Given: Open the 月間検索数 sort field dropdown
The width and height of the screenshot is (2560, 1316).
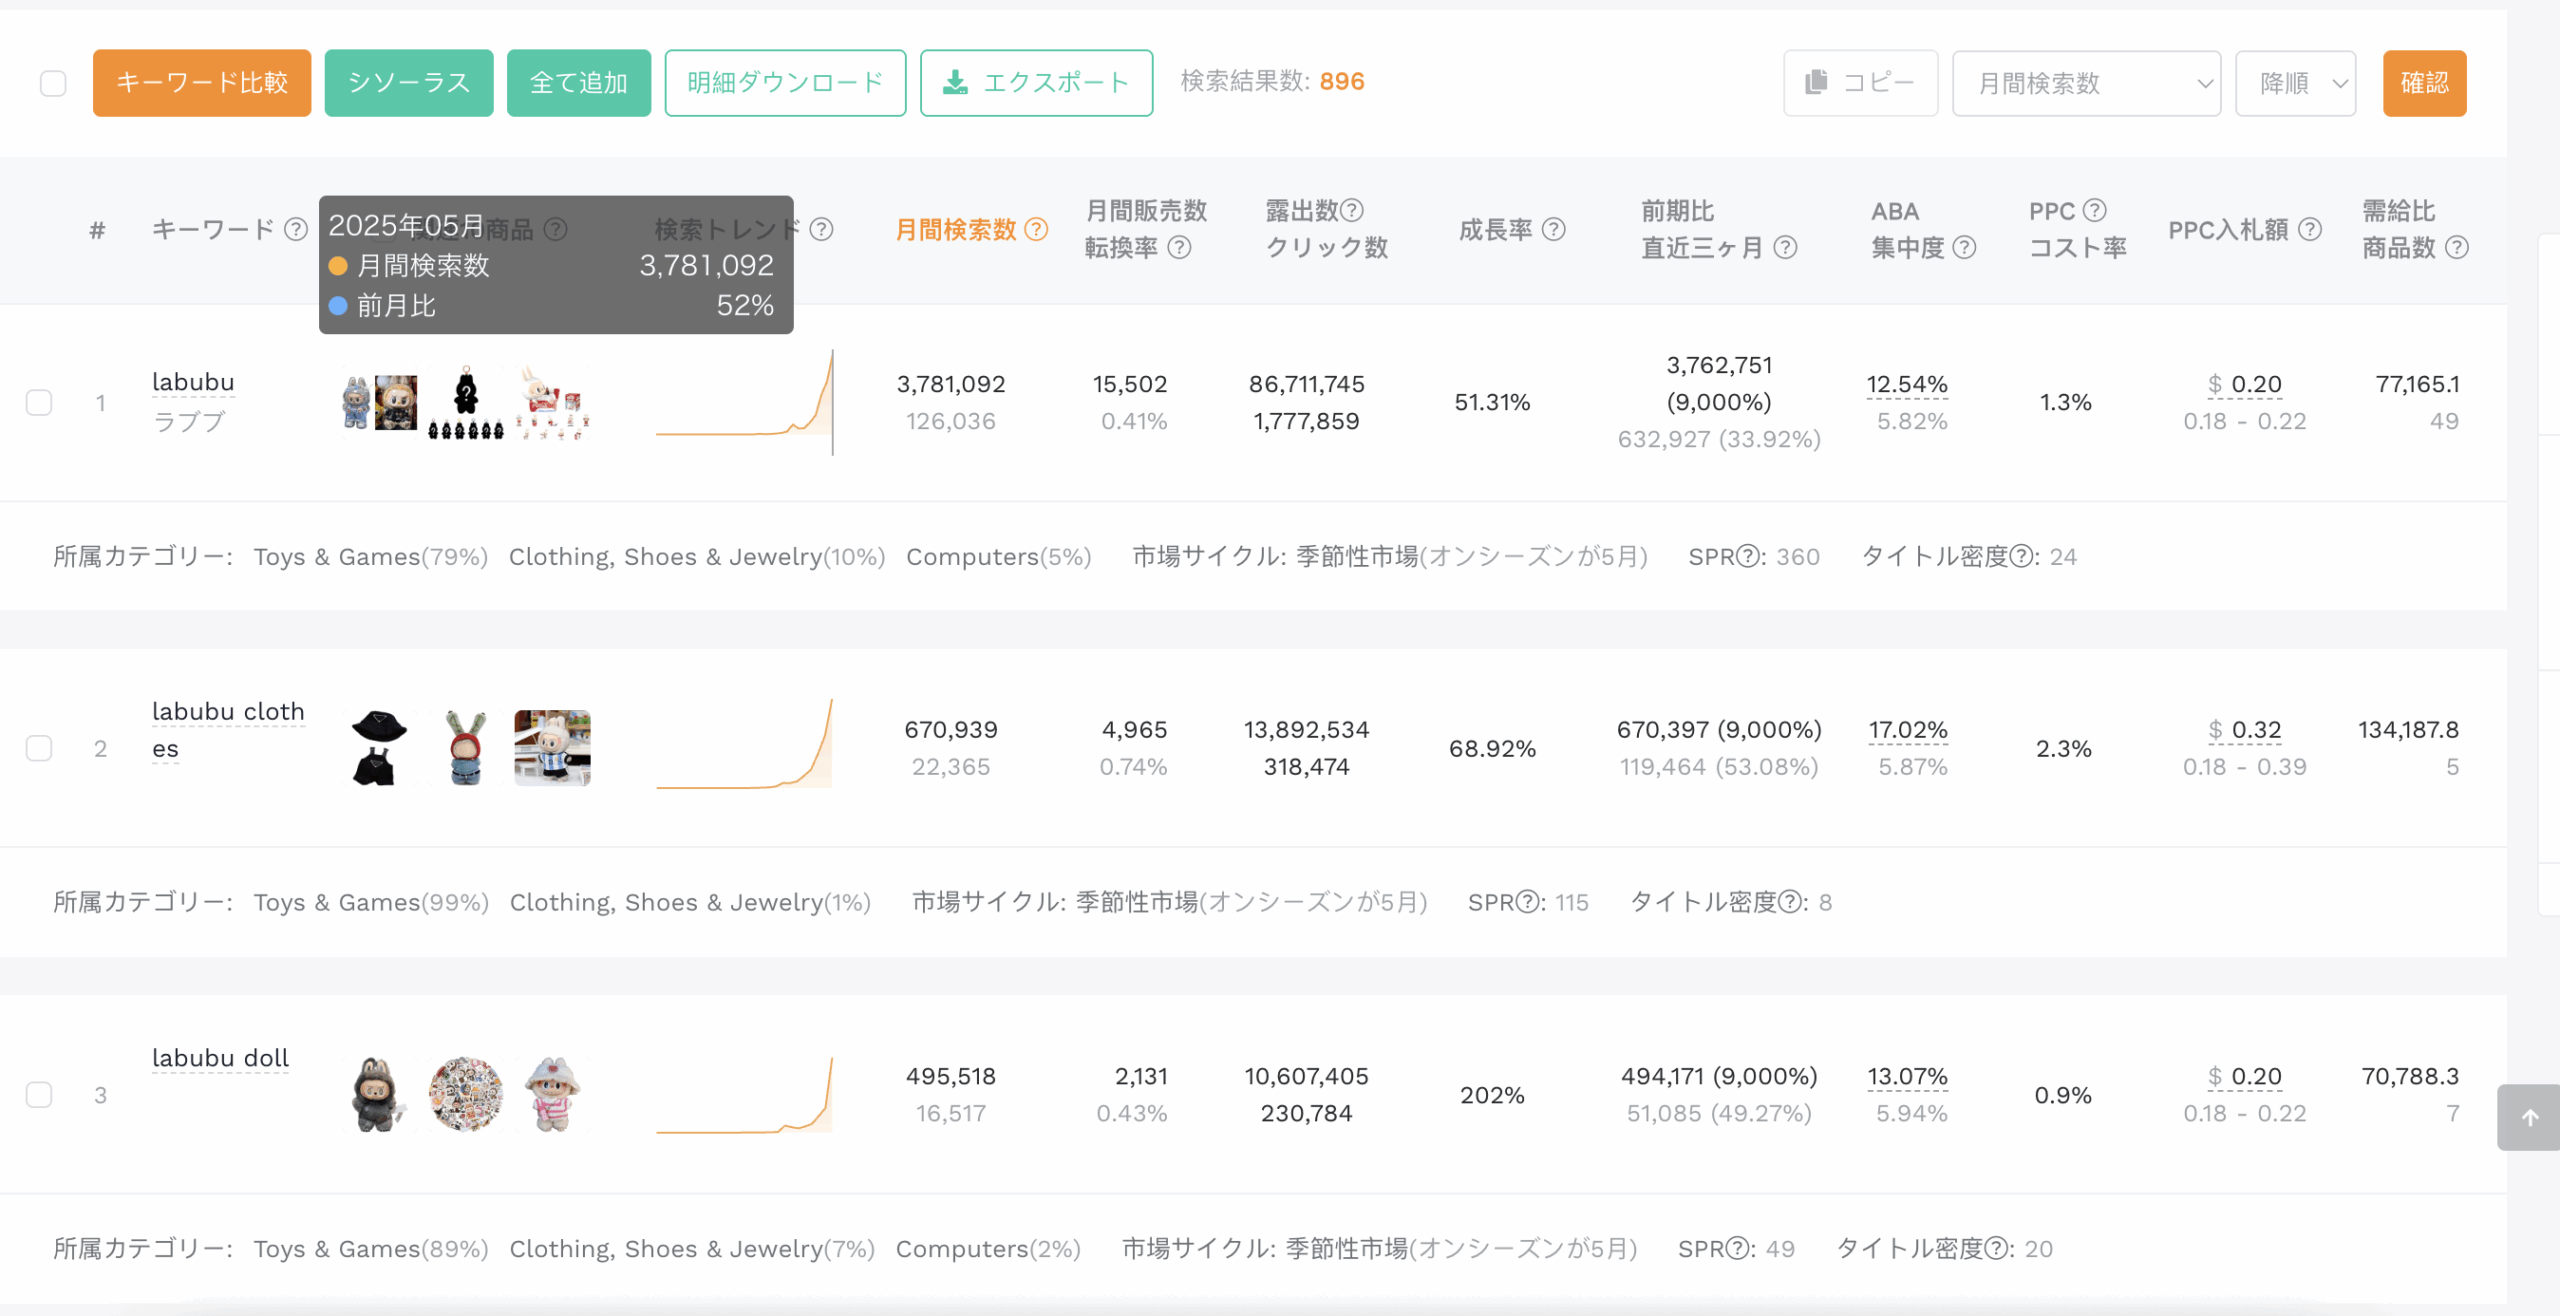Looking at the screenshot, I should tap(2086, 83).
